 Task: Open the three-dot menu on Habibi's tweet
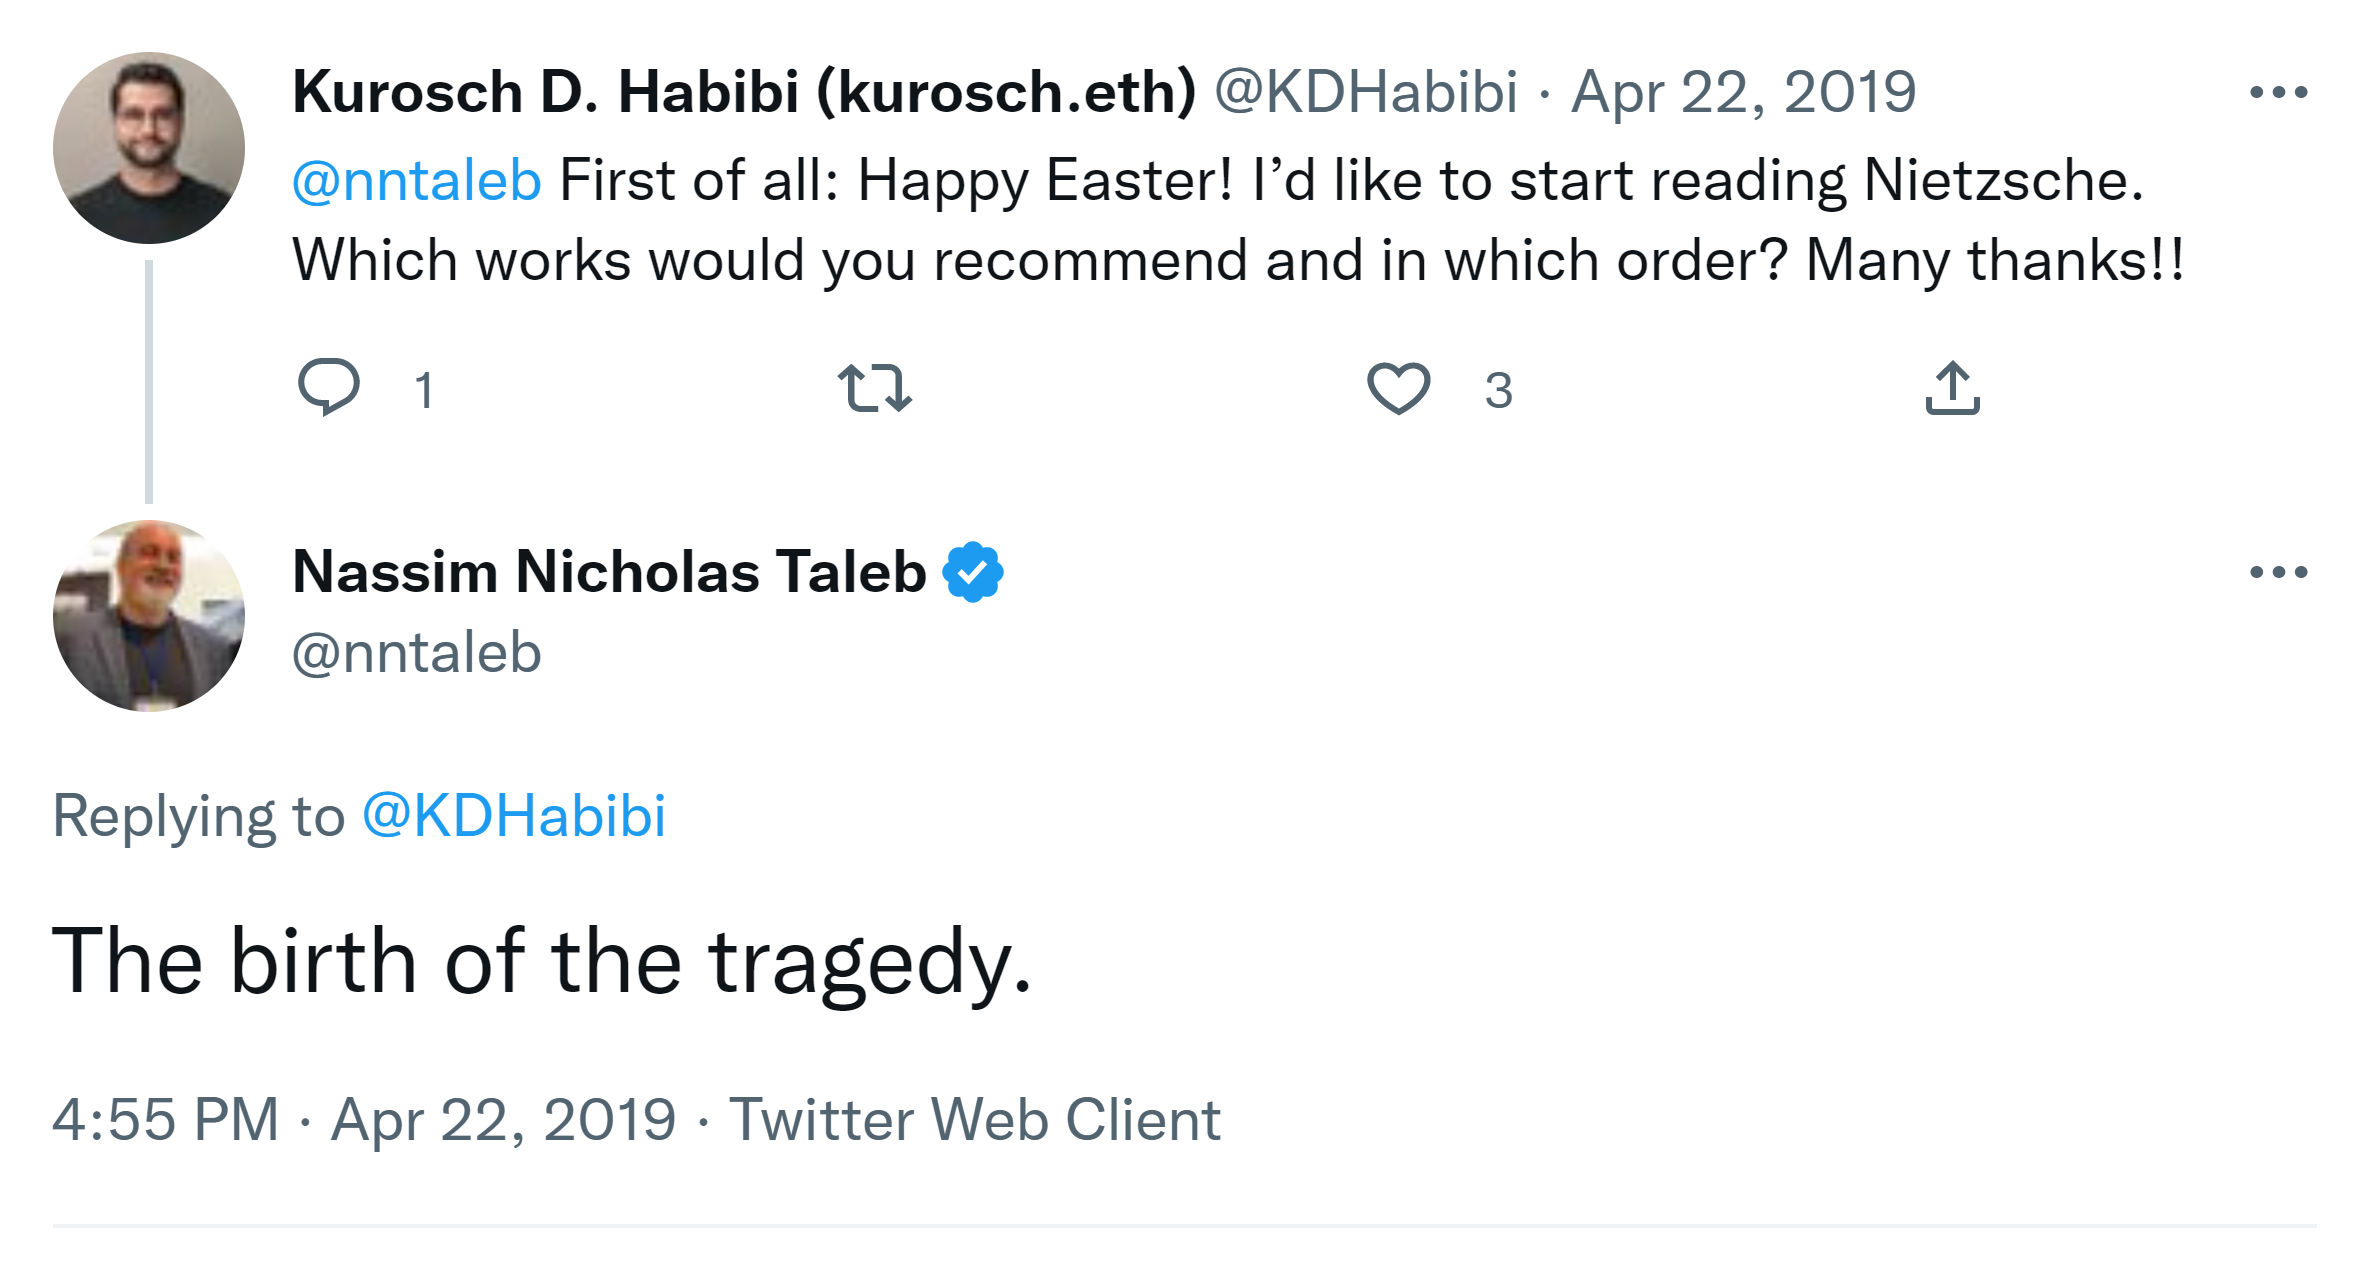coord(2278,93)
